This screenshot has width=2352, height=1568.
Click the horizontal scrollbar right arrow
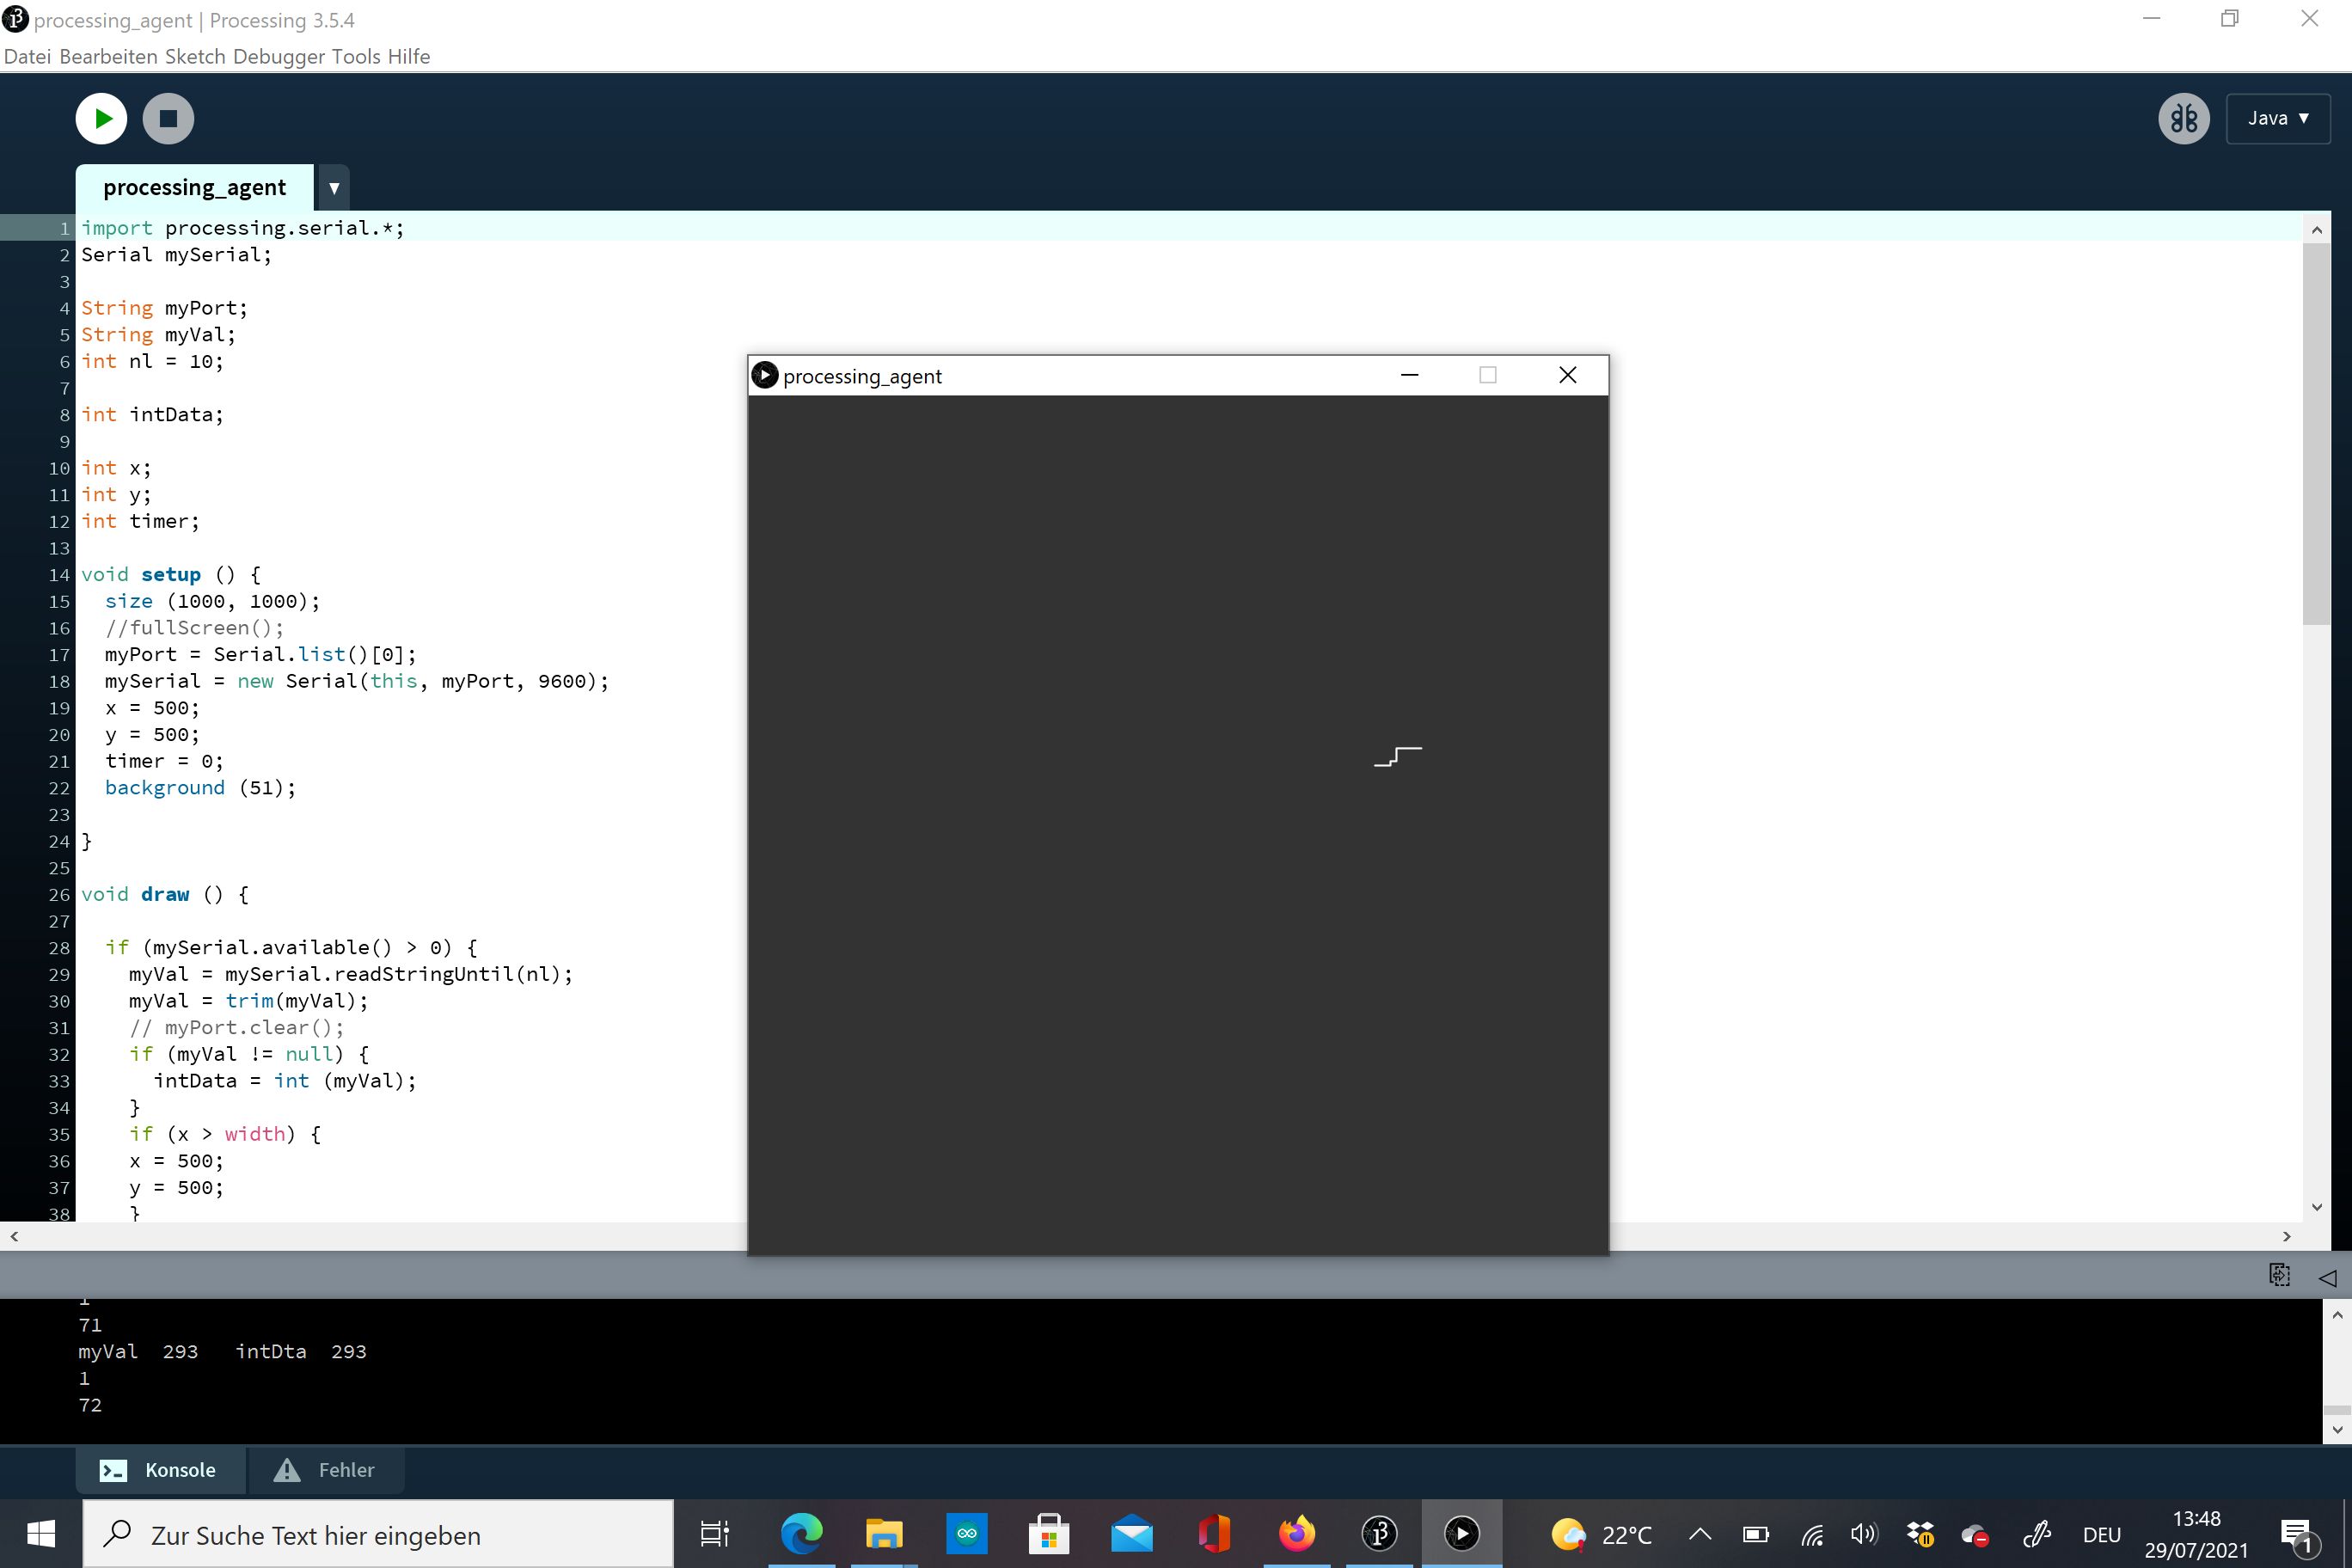pyautogui.click(x=2286, y=1236)
